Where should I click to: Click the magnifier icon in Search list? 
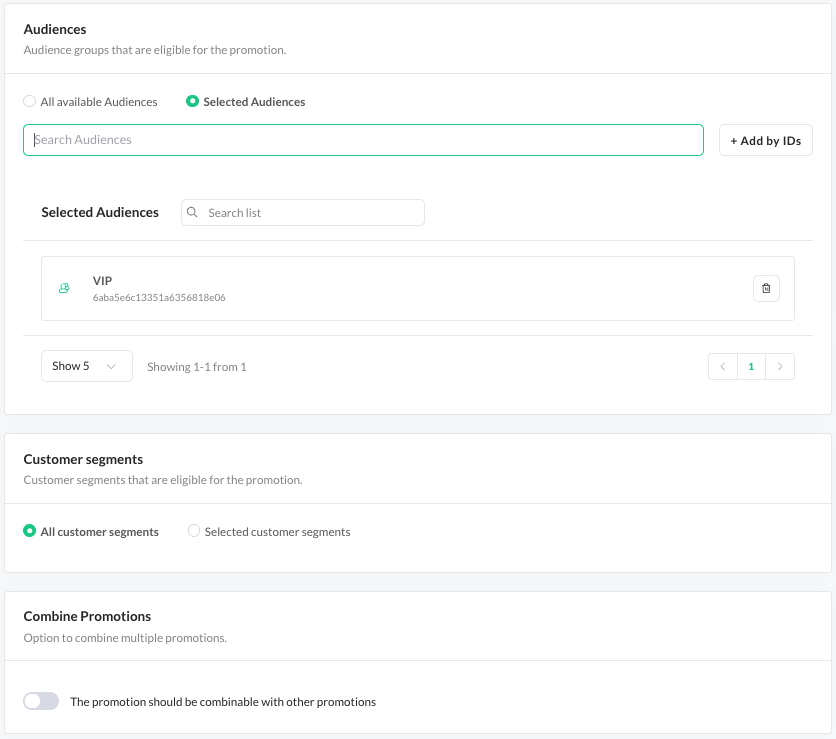click(192, 212)
